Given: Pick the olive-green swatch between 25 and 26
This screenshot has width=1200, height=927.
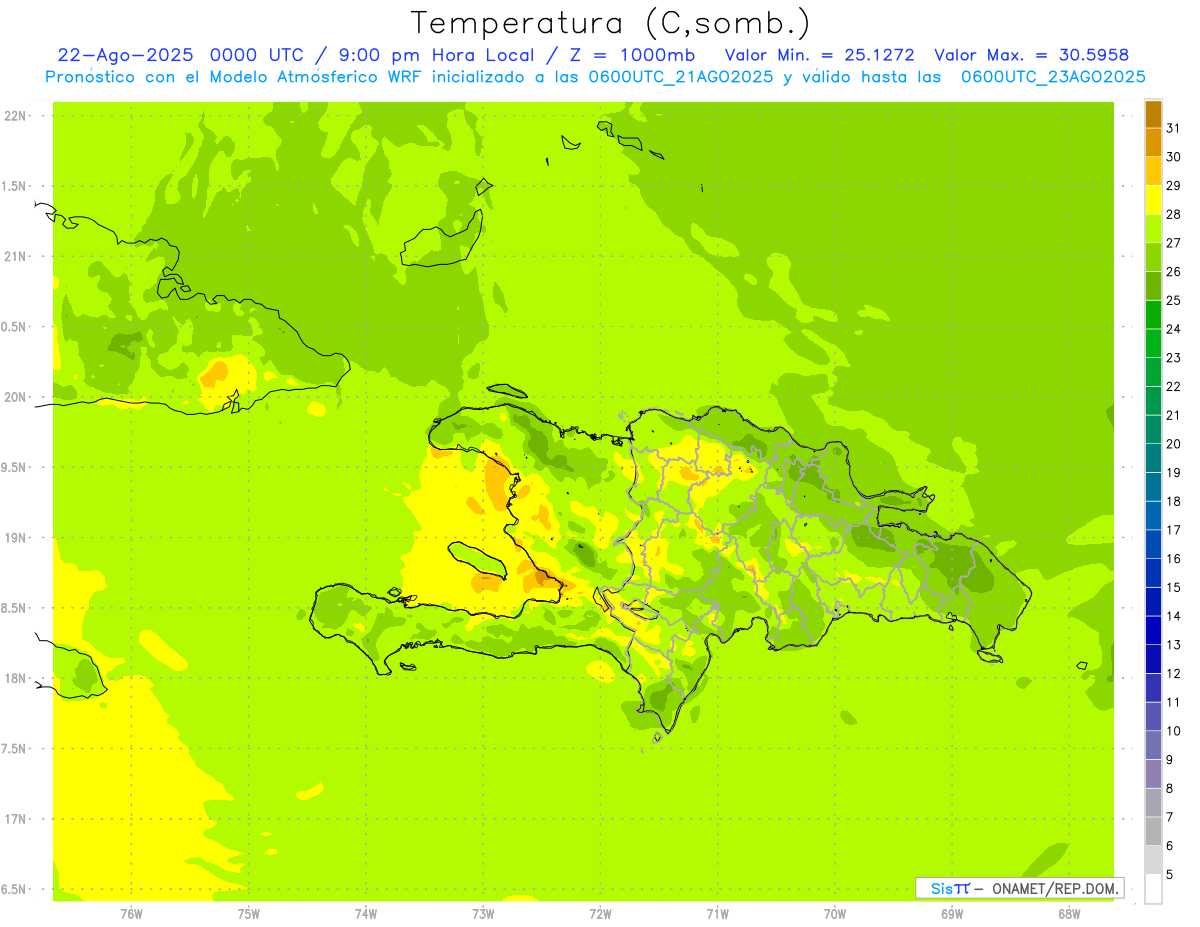Looking at the screenshot, I should click(1153, 286).
